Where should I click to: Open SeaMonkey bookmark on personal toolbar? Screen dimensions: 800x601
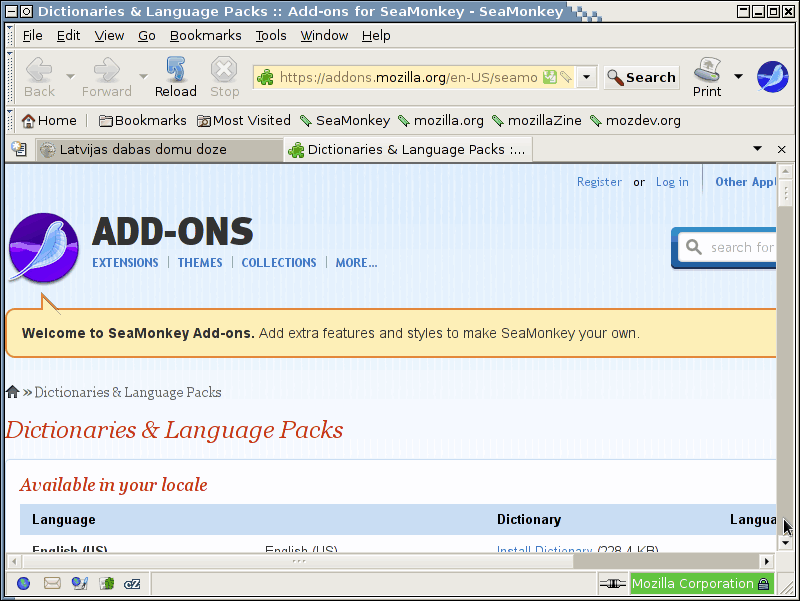tap(345, 121)
